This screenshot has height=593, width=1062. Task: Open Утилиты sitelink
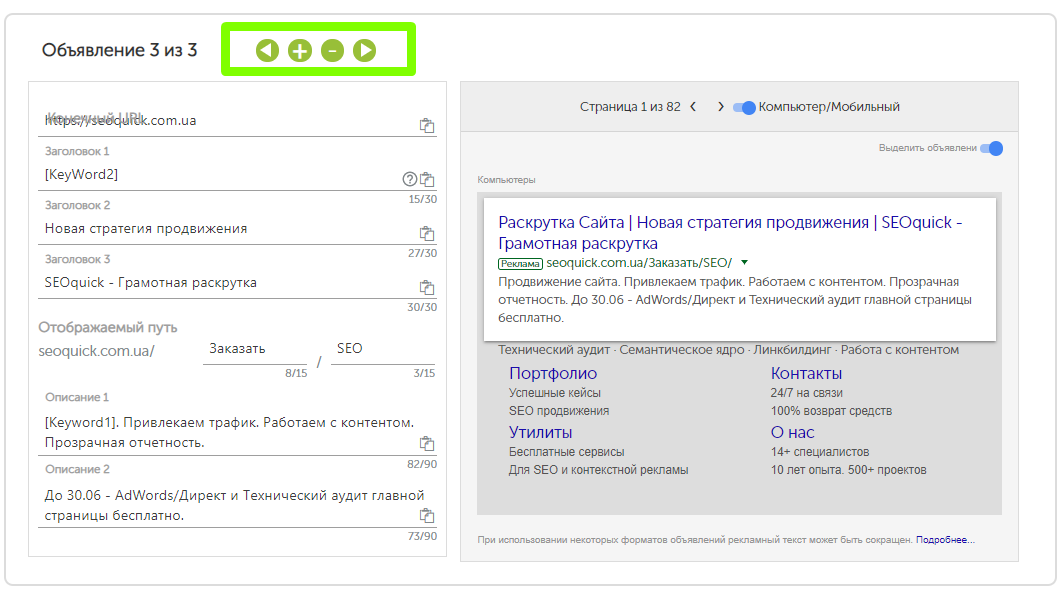pos(540,432)
